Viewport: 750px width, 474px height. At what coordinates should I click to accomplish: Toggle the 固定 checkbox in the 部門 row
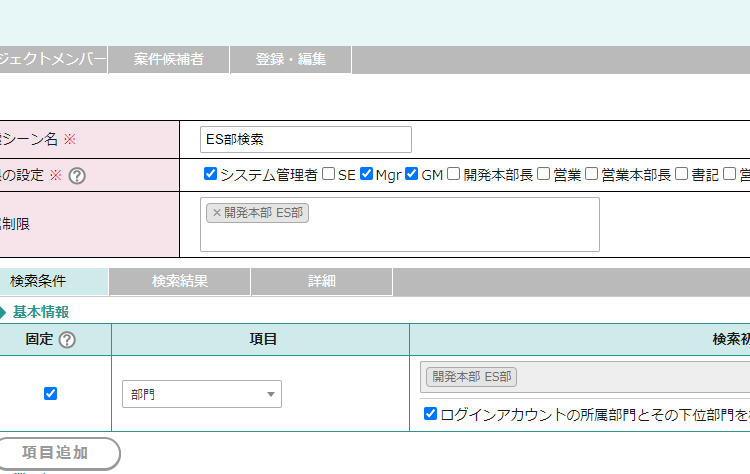click(x=51, y=394)
